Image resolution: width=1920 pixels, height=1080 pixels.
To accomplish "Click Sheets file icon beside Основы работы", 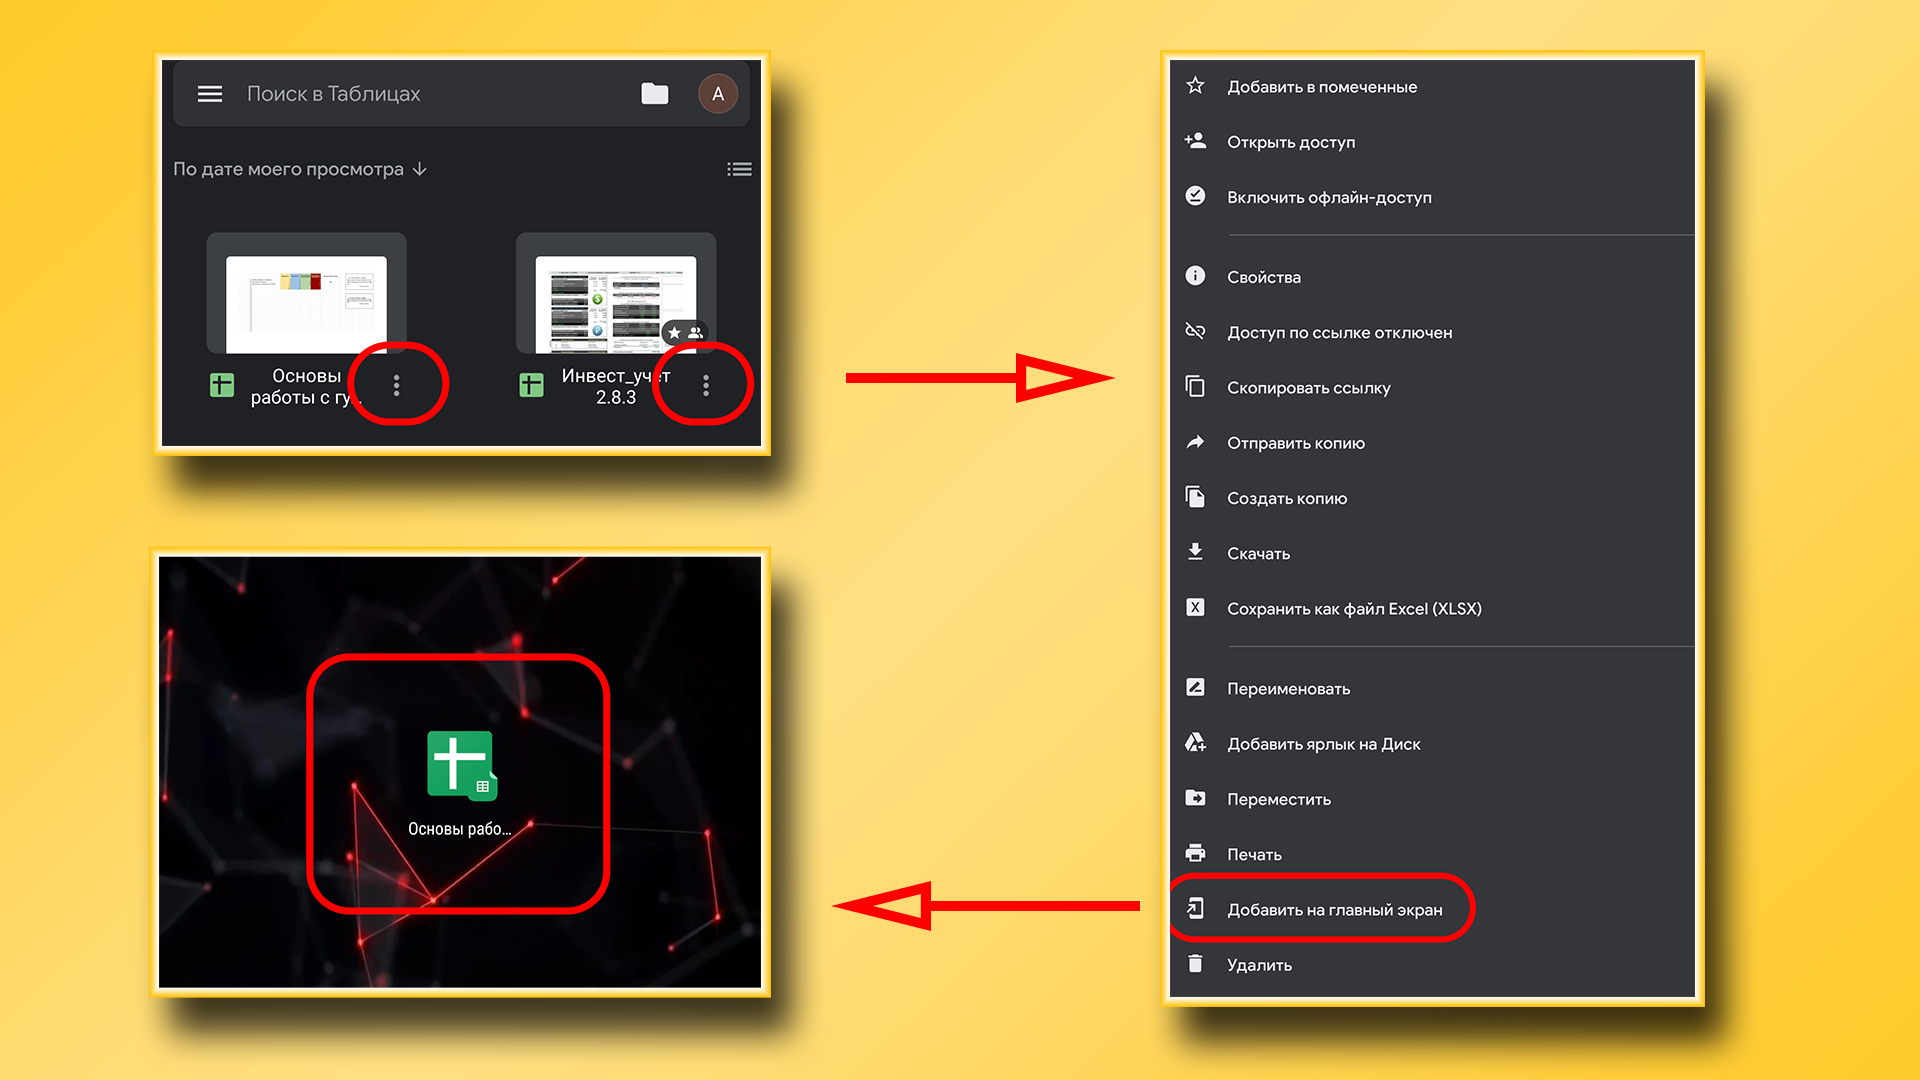I will [x=222, y=385].
